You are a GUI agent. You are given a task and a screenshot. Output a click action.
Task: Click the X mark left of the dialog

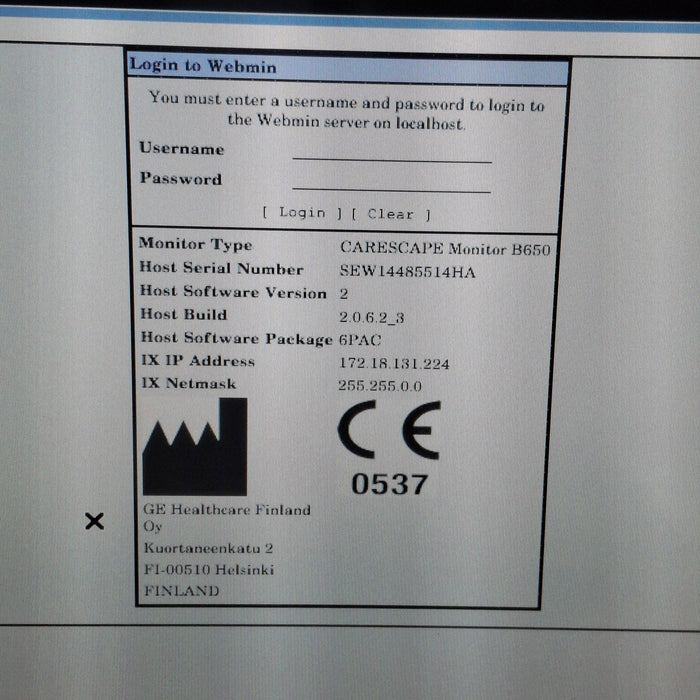click(94, 521)
